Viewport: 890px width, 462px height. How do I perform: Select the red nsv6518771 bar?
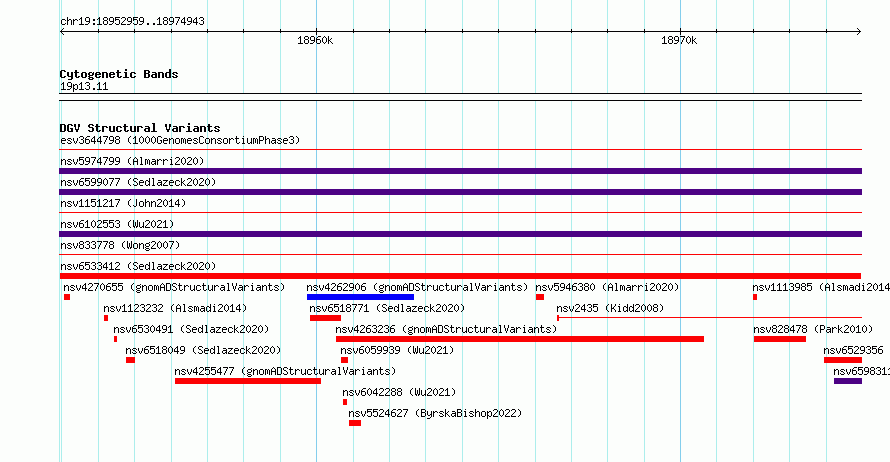tap(325, 318)
